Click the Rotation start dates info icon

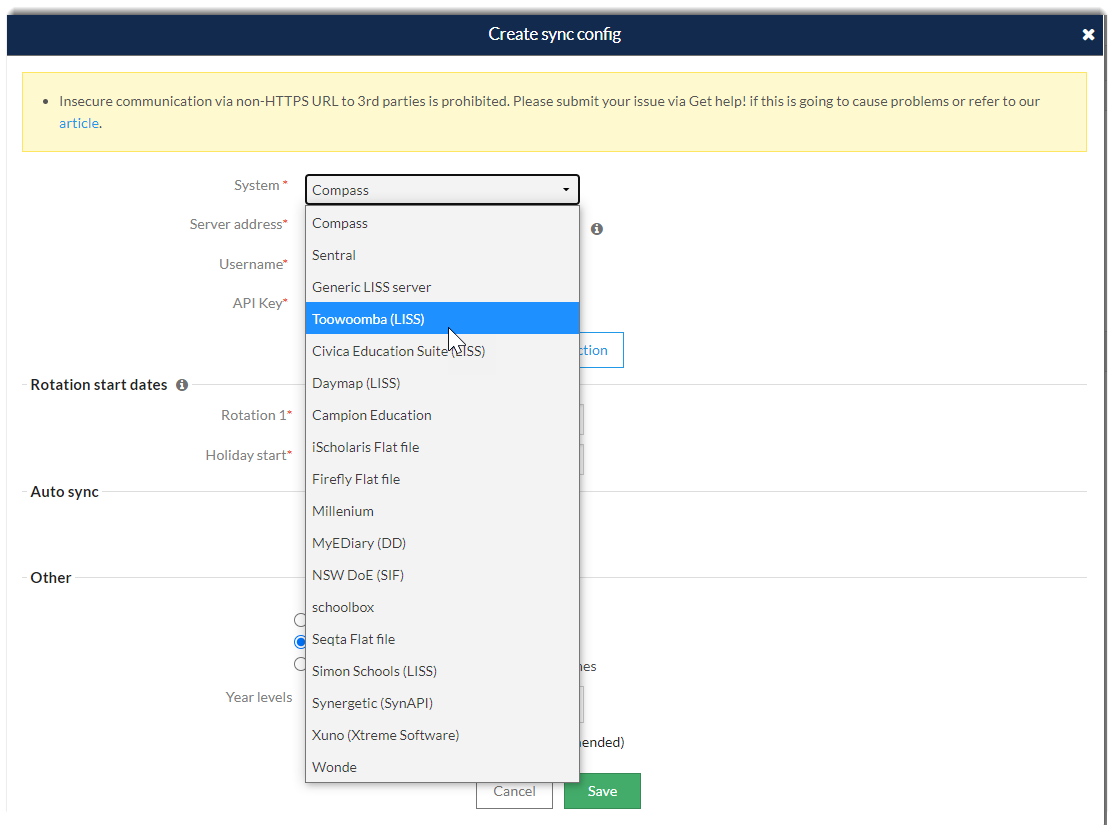[182, 385]
